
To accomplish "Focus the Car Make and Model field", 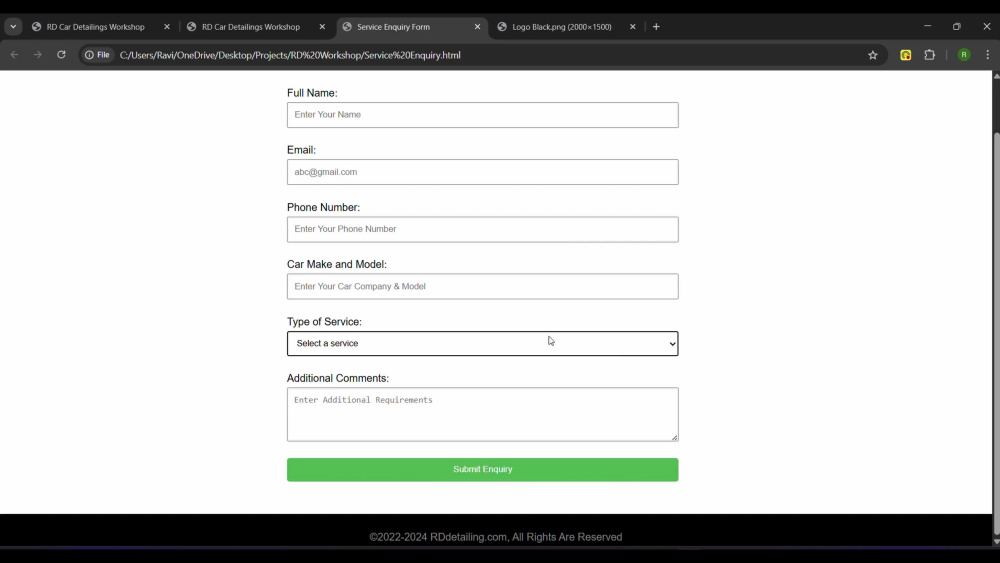I will 483,286.
